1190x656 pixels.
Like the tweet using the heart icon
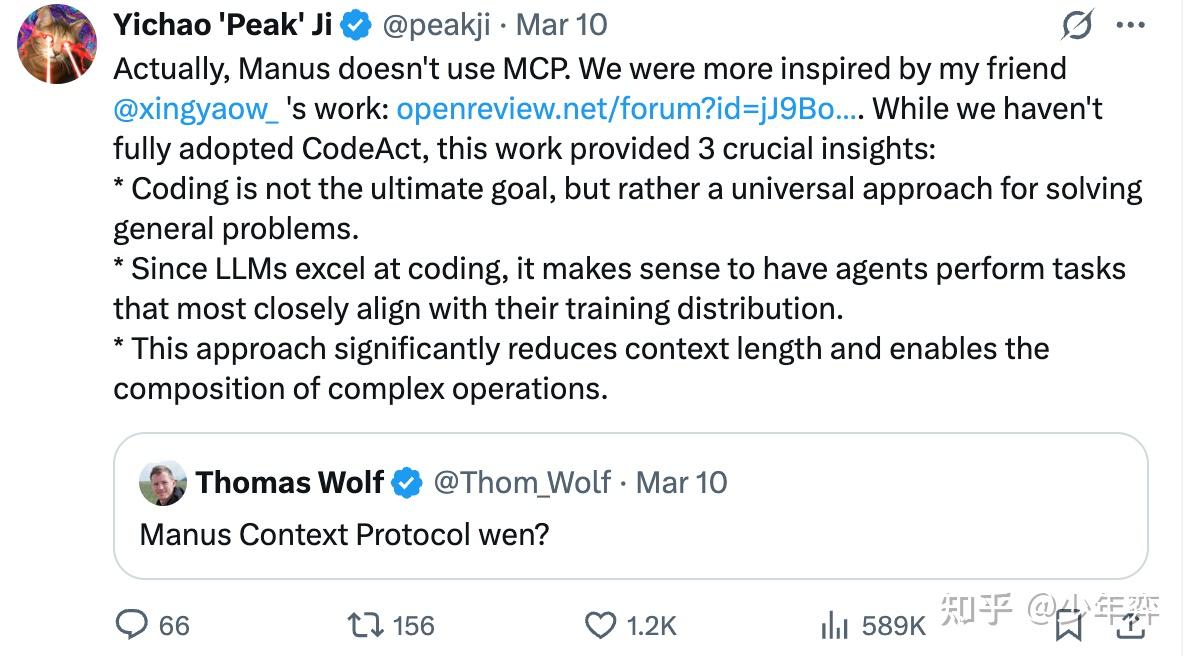tap(600, 626)
